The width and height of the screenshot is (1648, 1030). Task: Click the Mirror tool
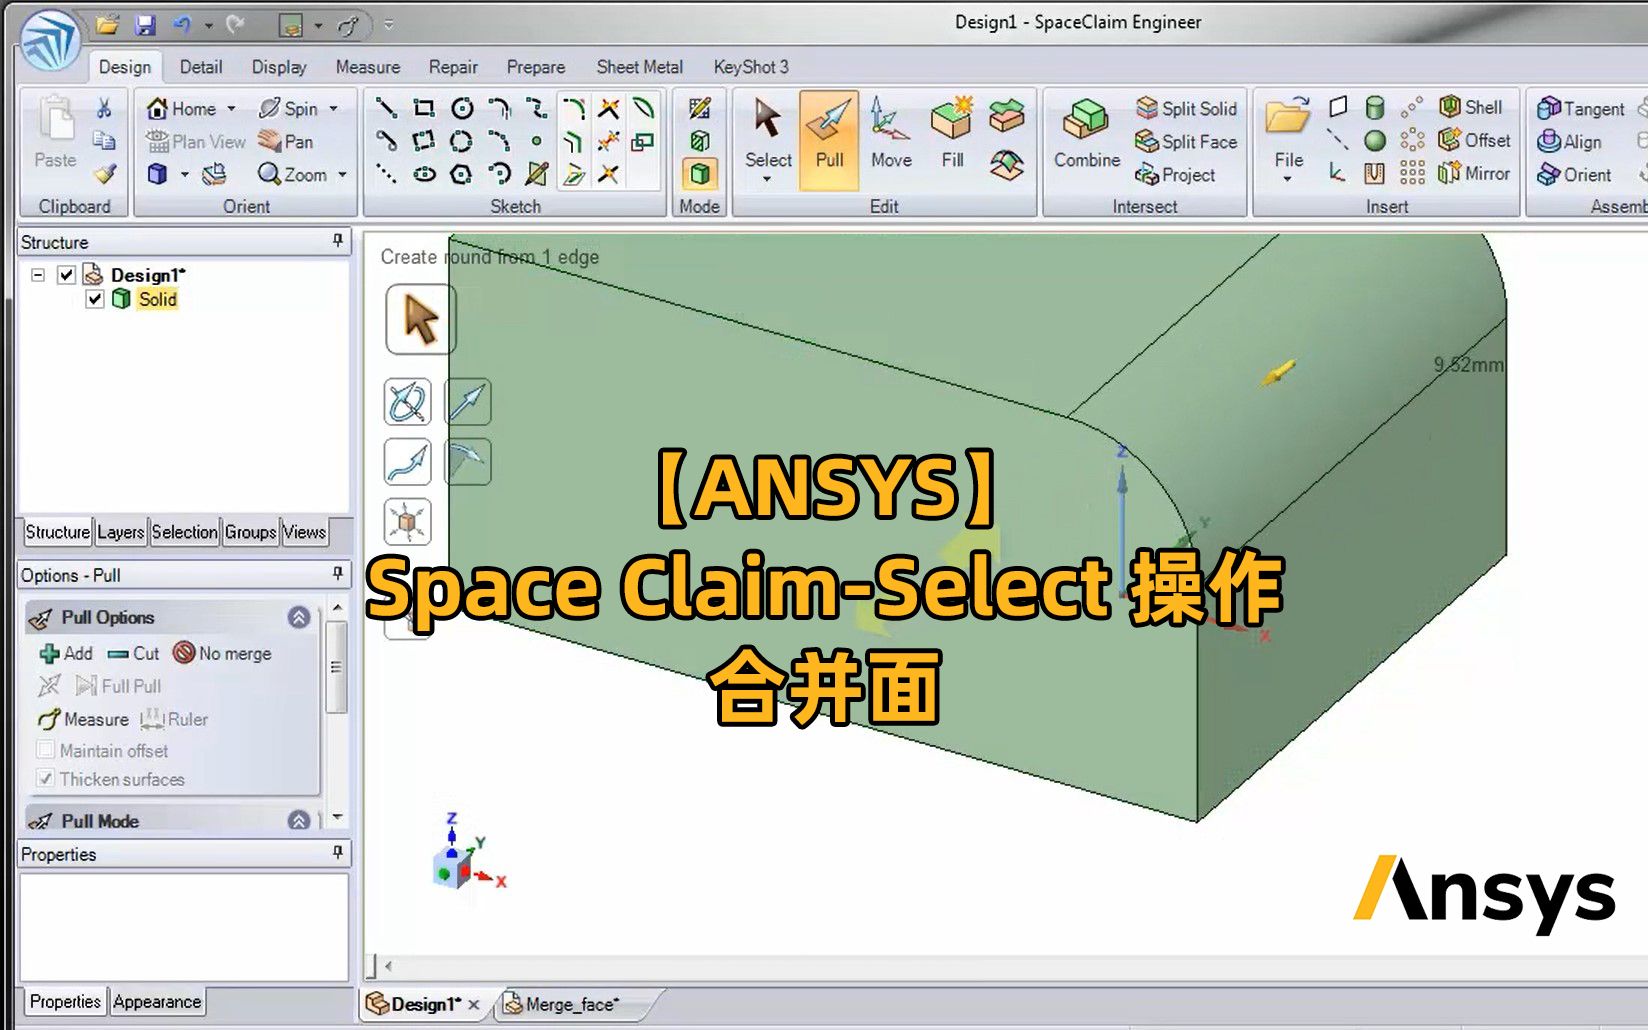point(1474,173)
